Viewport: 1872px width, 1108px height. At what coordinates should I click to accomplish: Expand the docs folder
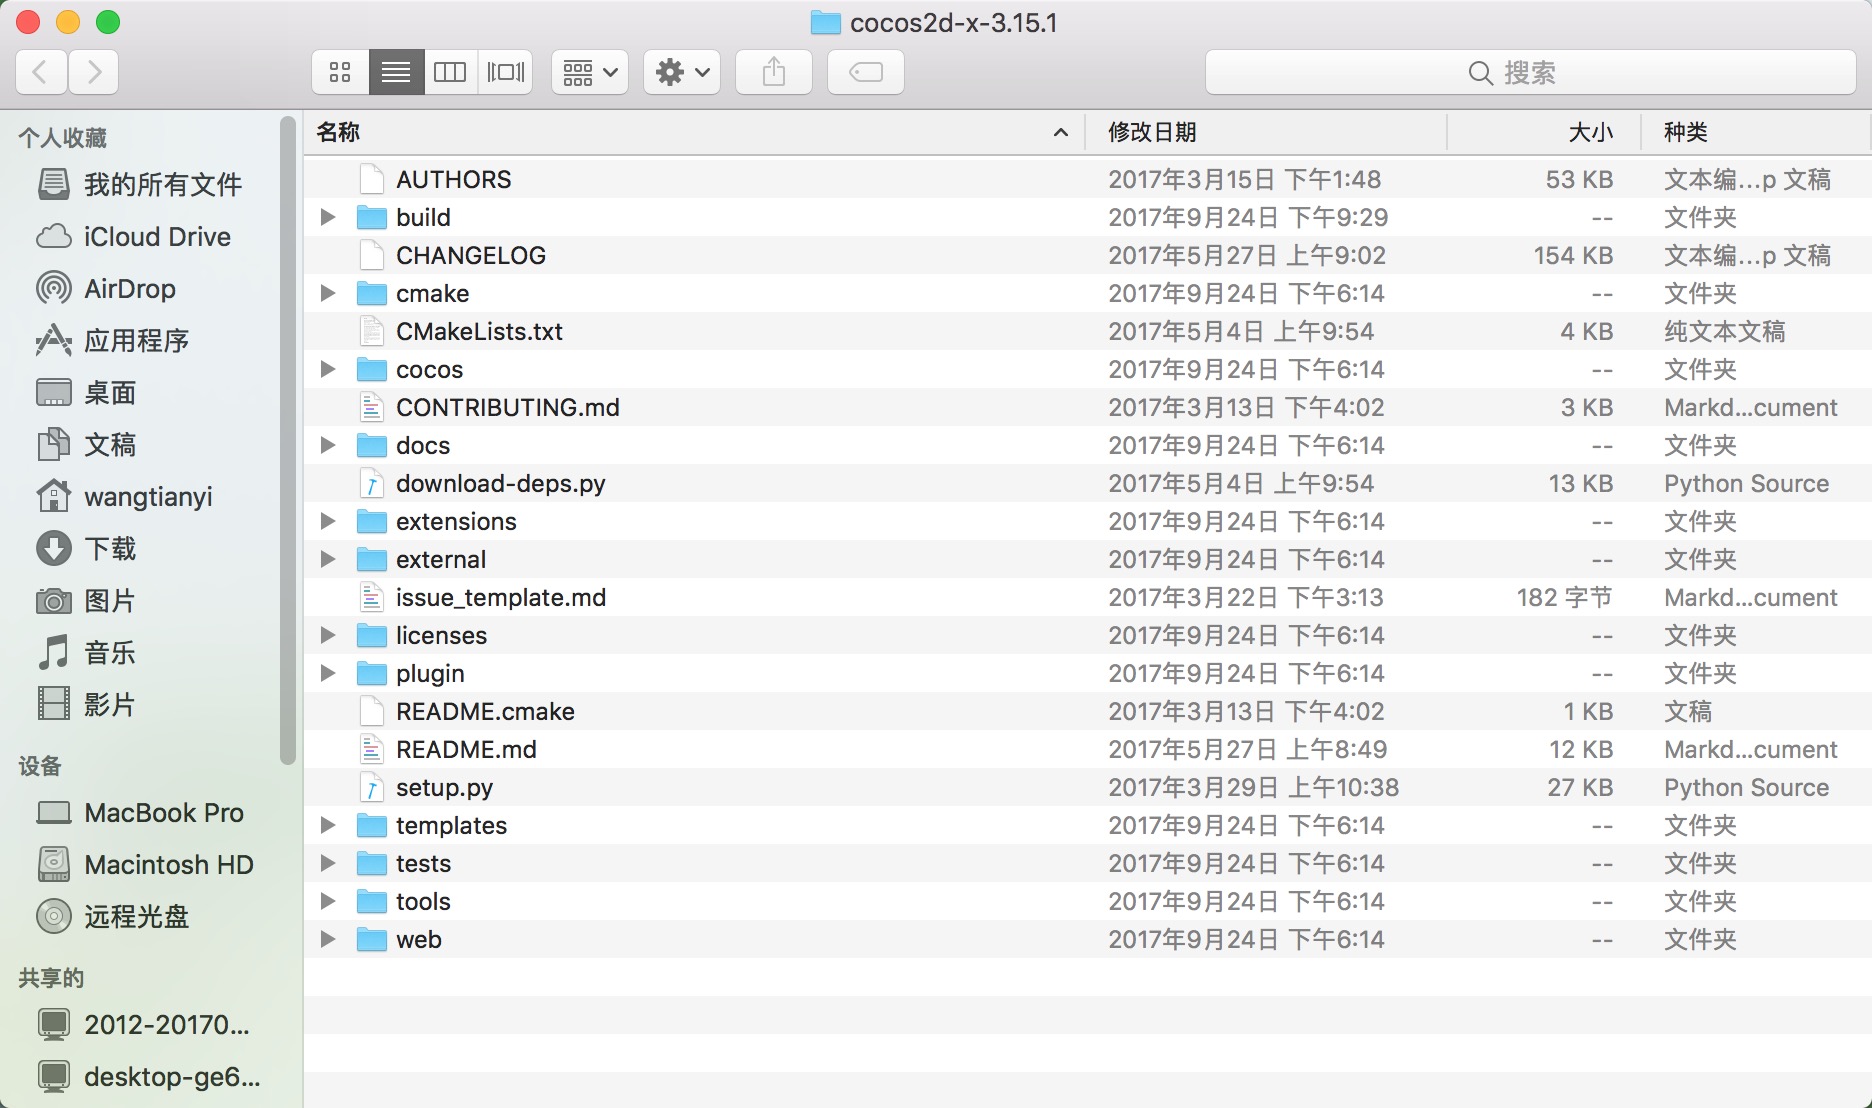coord(327,445)
